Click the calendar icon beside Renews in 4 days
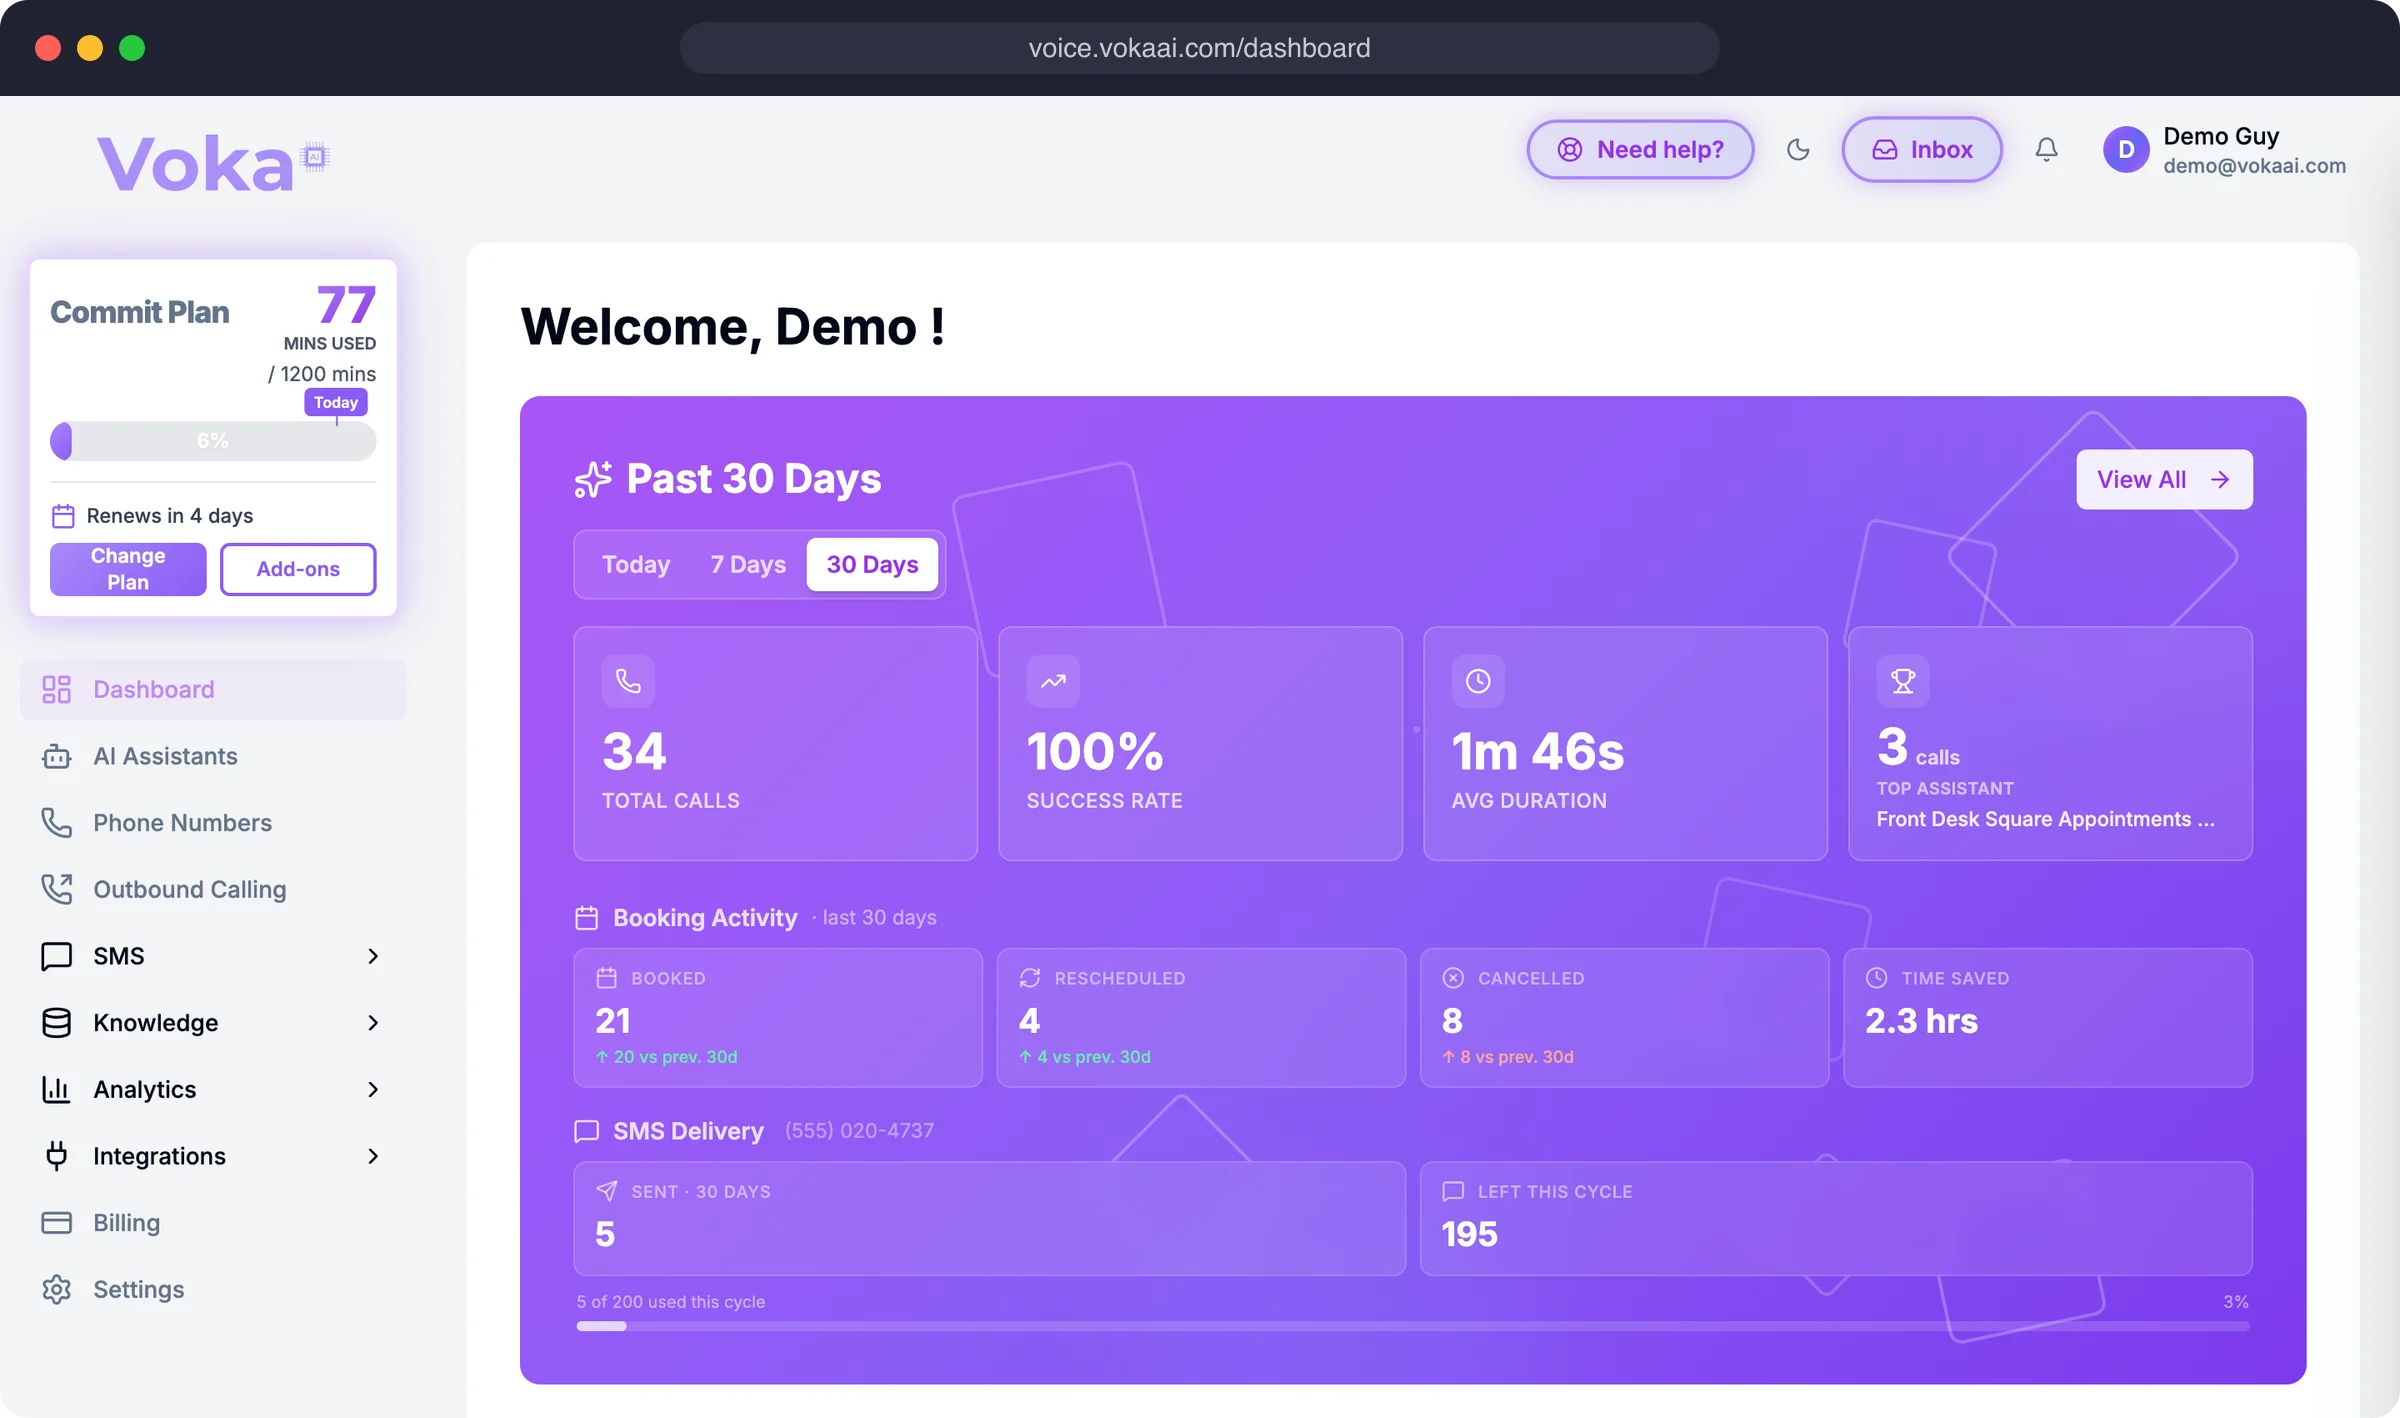Screen dimensions: 2400x1418 pos(63,516)
